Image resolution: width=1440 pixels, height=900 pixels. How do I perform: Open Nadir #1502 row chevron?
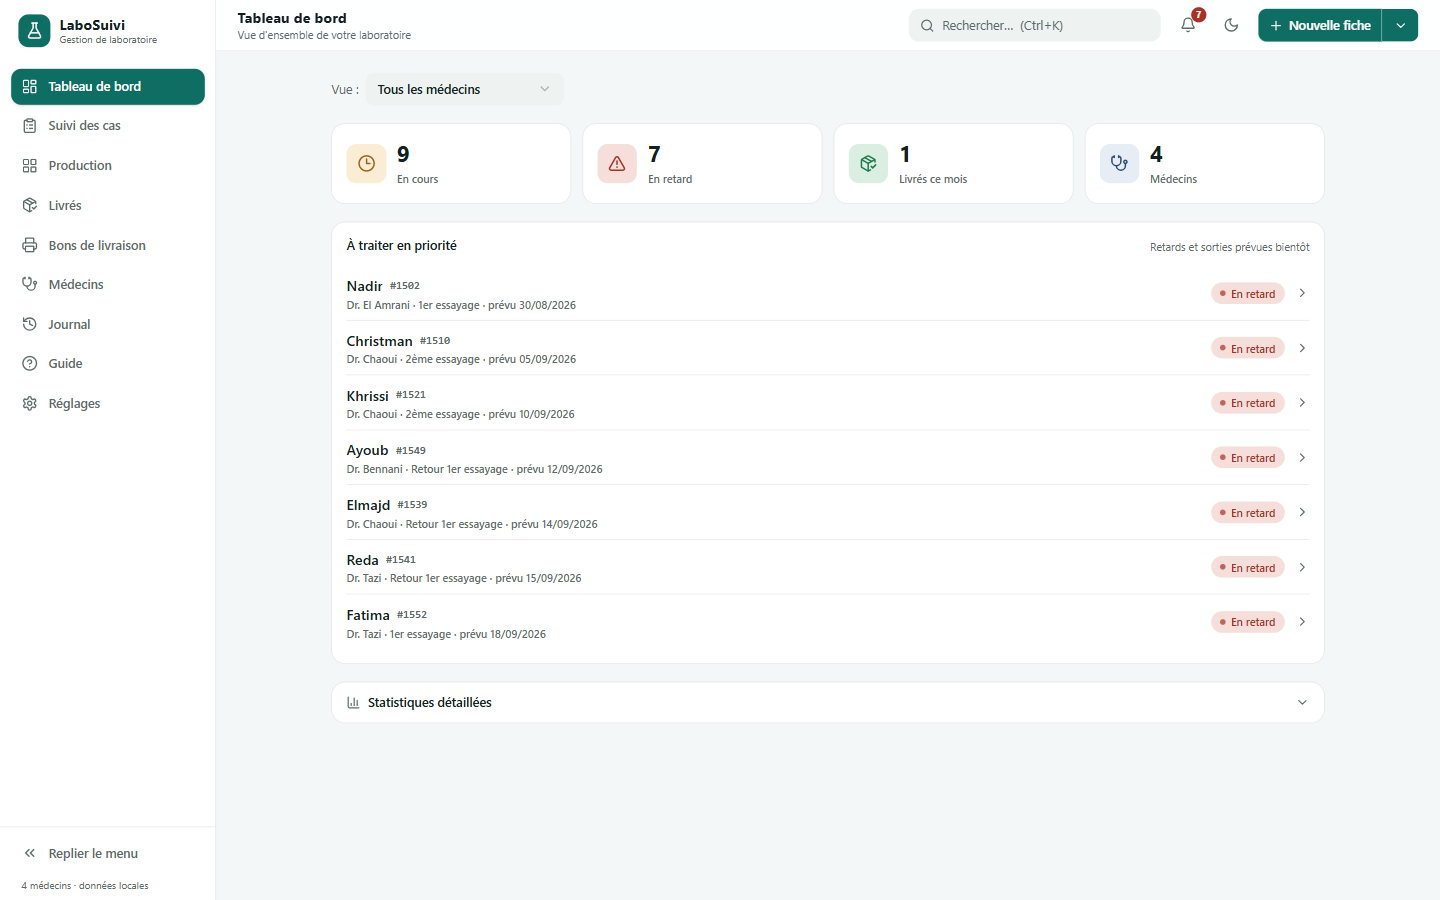tap(1302, 293)
